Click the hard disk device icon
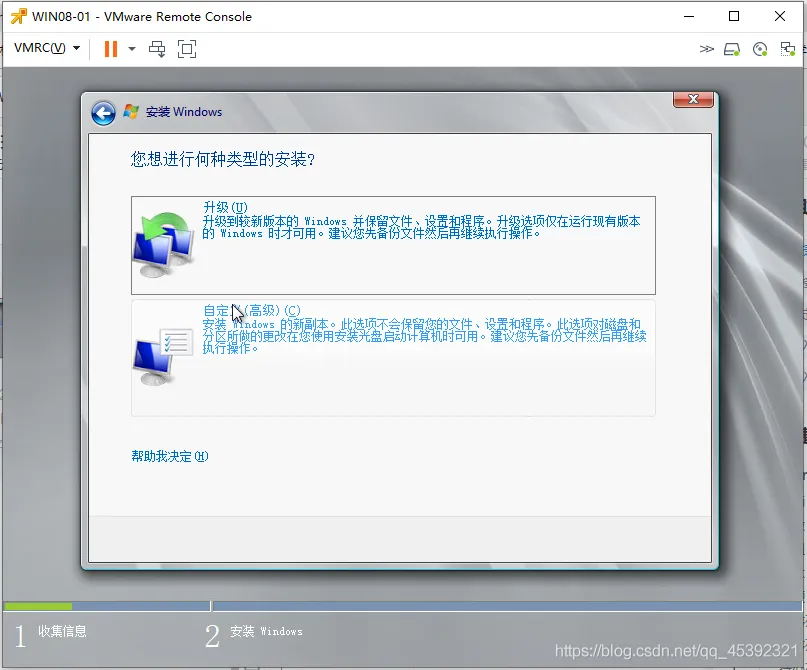This screenshot has height=670, width=807. 732,49
